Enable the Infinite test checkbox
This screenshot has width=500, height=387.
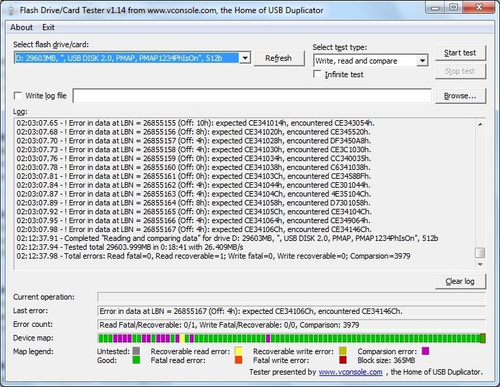(x=317, y=74)
